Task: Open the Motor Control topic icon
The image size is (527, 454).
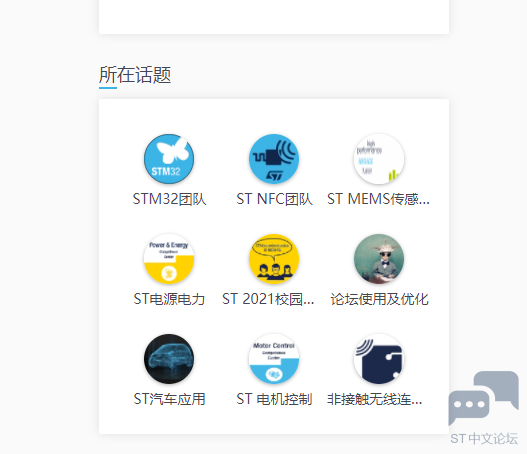Action: pyautogui.click(x=274, y=359)
